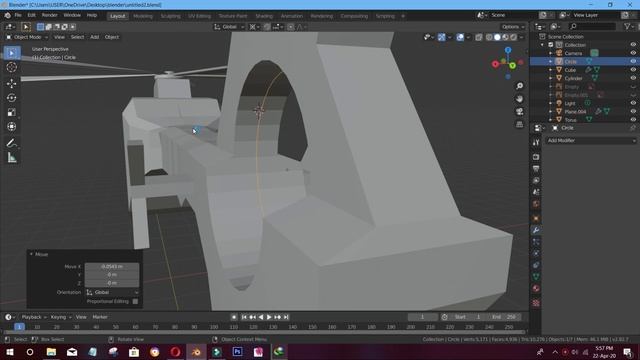This screenshot has height=360, width=640.
Task: Open the Options dropdown
Action: click(x=513, y=27)
